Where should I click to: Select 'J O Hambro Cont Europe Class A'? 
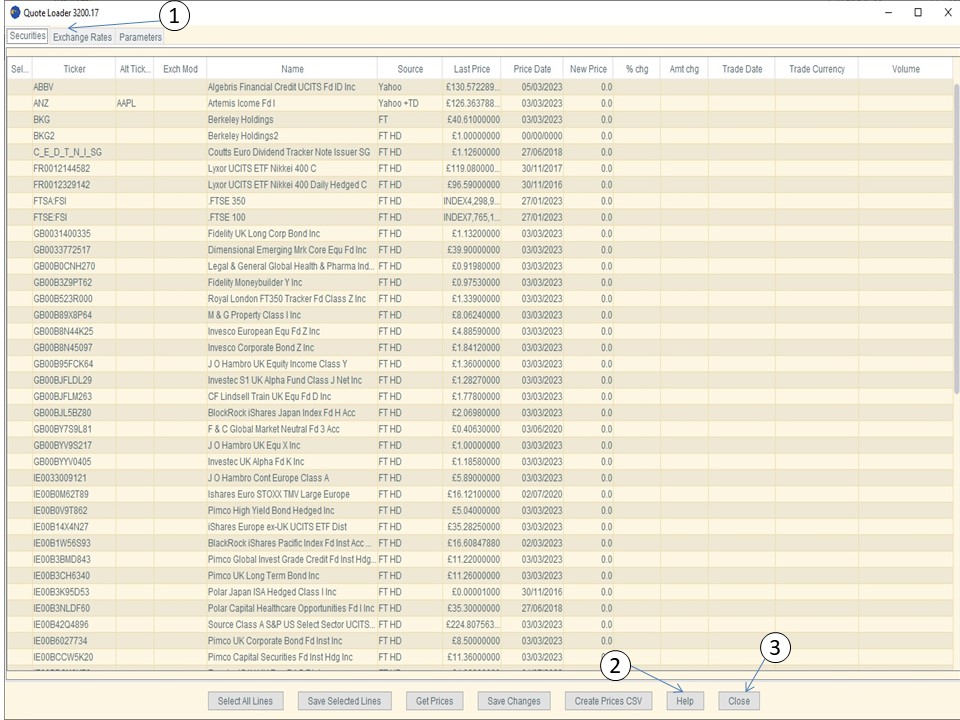[292, 478]
